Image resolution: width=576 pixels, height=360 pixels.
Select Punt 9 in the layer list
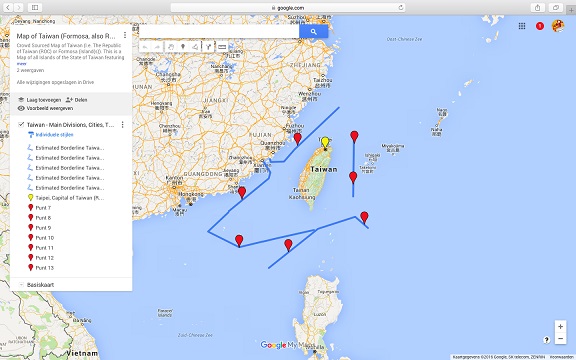point(39,228)
